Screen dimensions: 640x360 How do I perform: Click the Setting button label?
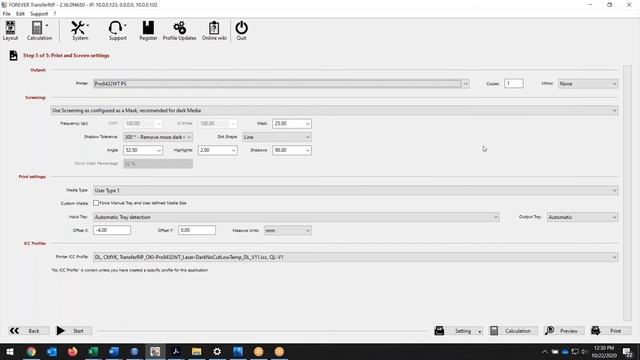(x=463, y=331)
